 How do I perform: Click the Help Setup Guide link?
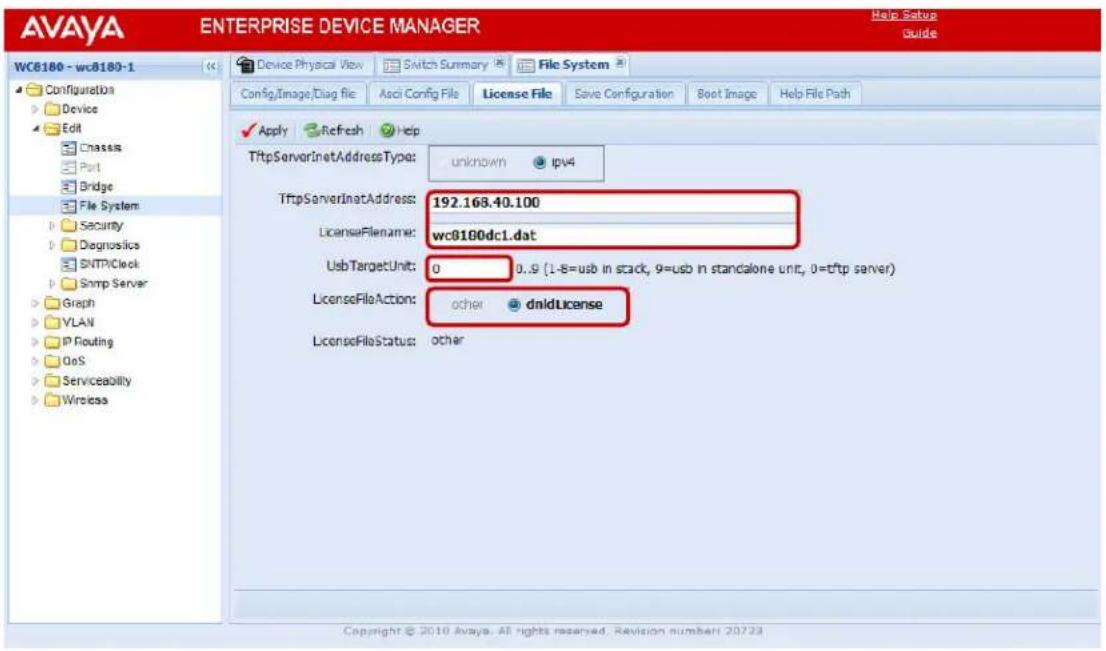click(x=904, y=24)
